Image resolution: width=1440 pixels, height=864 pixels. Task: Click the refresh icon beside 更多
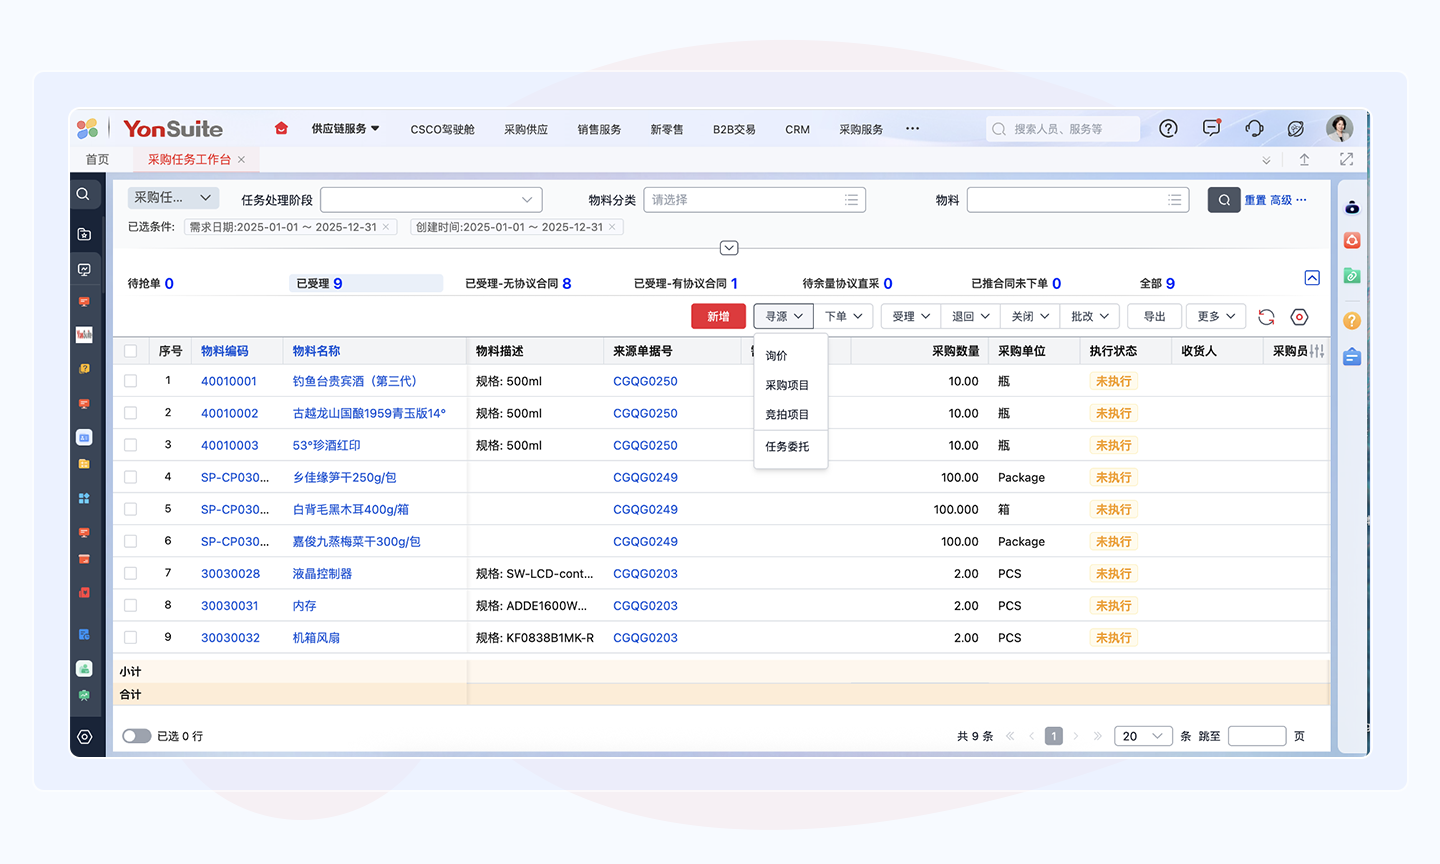tap(1266, 317)
